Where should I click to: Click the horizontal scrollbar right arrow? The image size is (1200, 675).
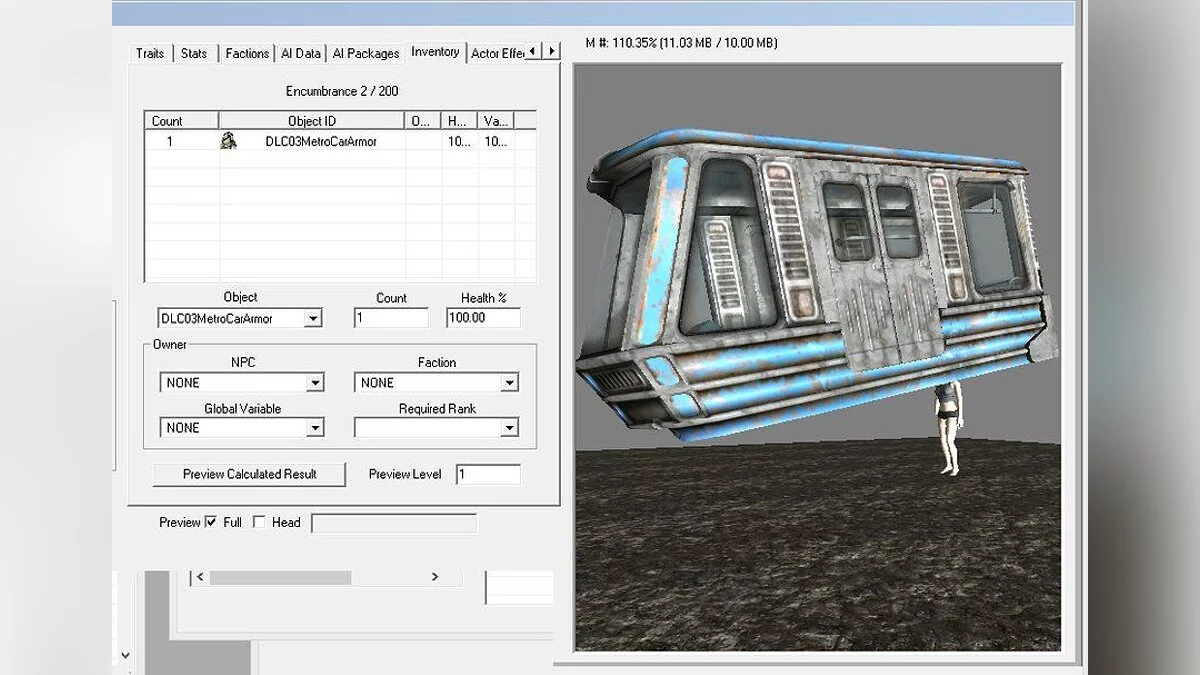click(435, 577)
